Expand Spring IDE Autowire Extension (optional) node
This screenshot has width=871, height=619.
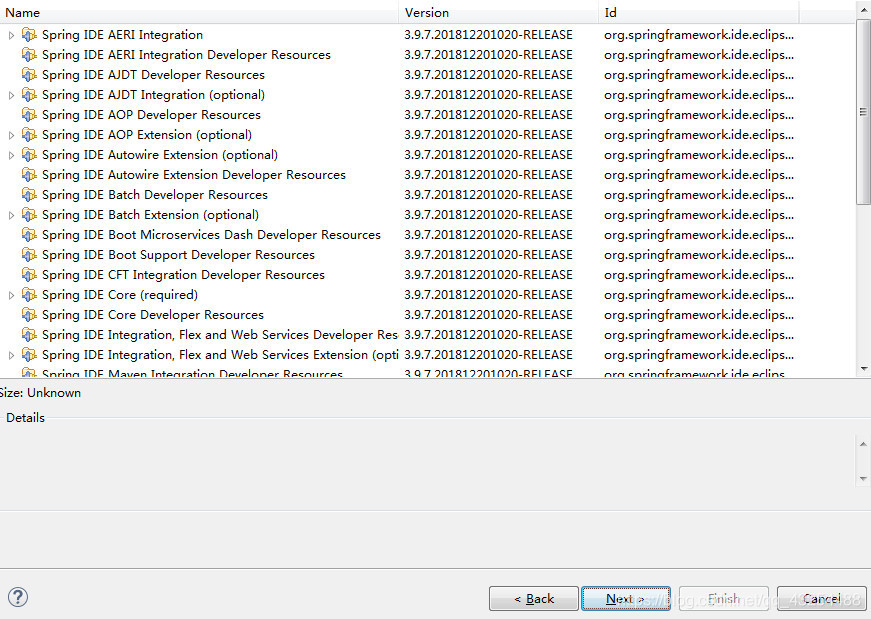click(x=11, y=156)
